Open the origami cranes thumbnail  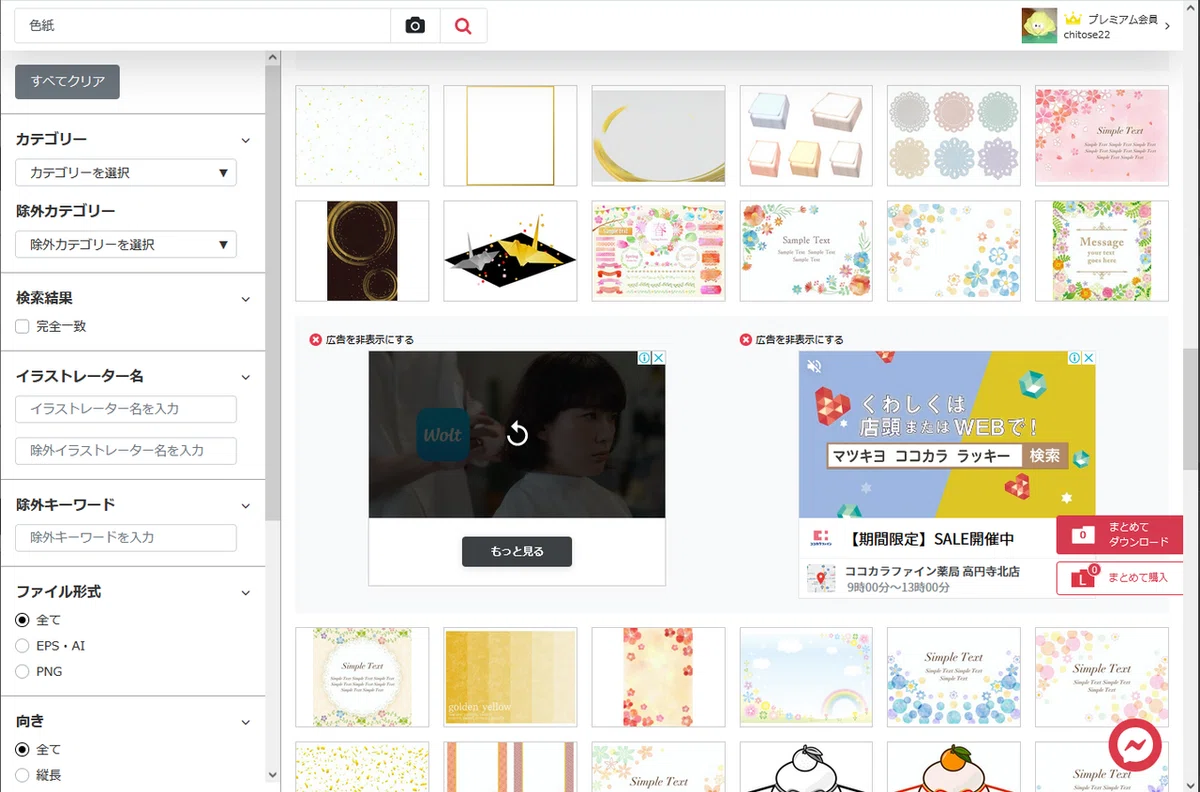pyautogui.click(x=510, y=251)
